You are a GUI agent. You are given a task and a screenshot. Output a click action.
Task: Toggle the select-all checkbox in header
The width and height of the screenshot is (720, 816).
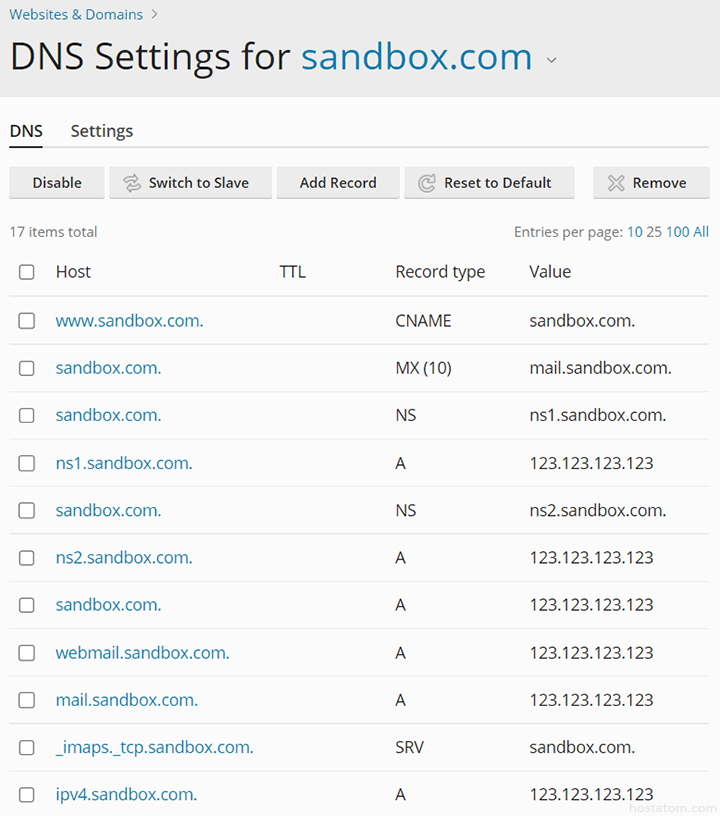pyautogui.click(x=27, y=272)
